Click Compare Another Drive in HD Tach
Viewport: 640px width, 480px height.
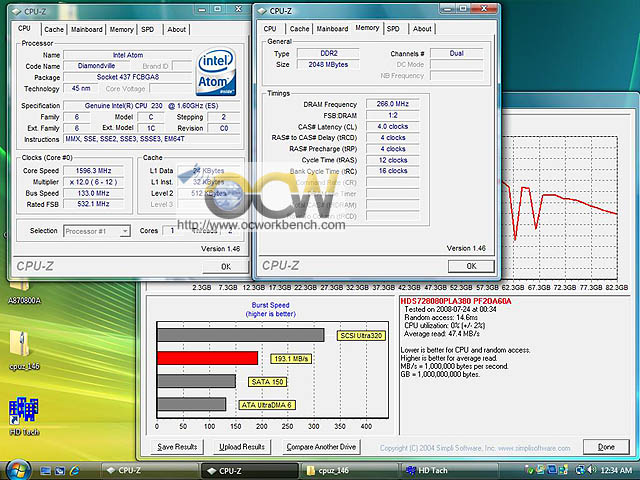321,447
